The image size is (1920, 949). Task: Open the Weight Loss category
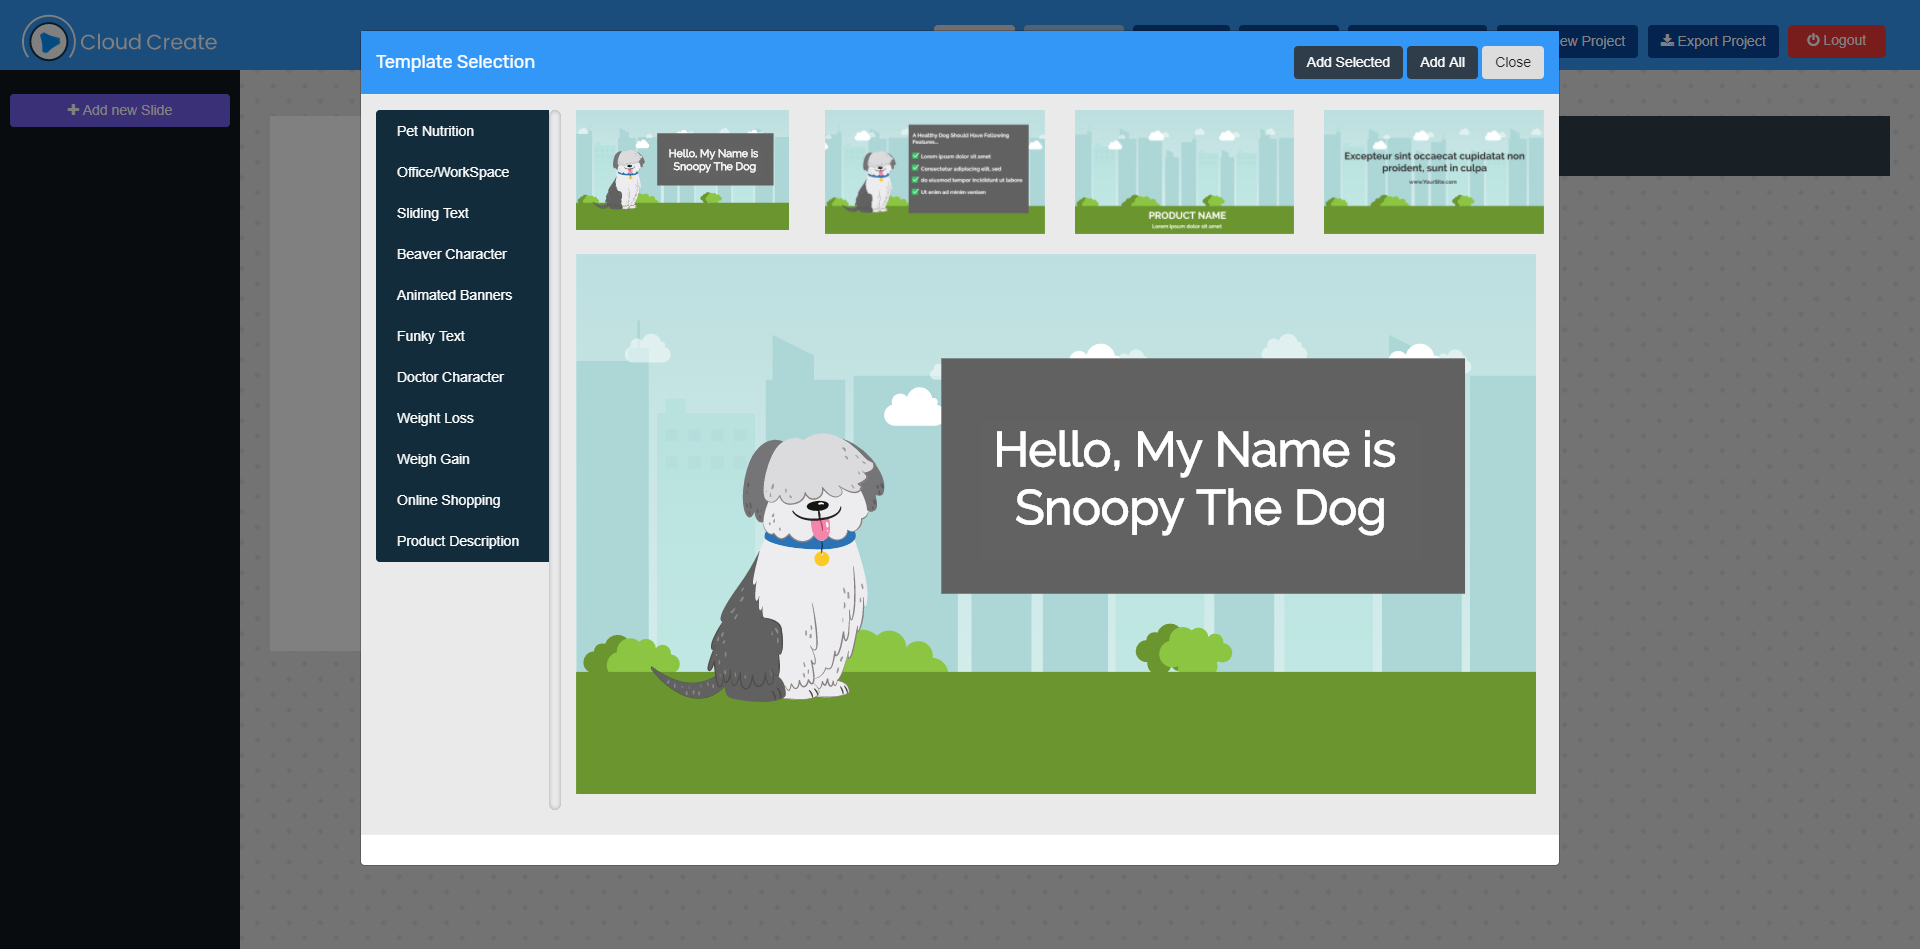tap(435, 418)
